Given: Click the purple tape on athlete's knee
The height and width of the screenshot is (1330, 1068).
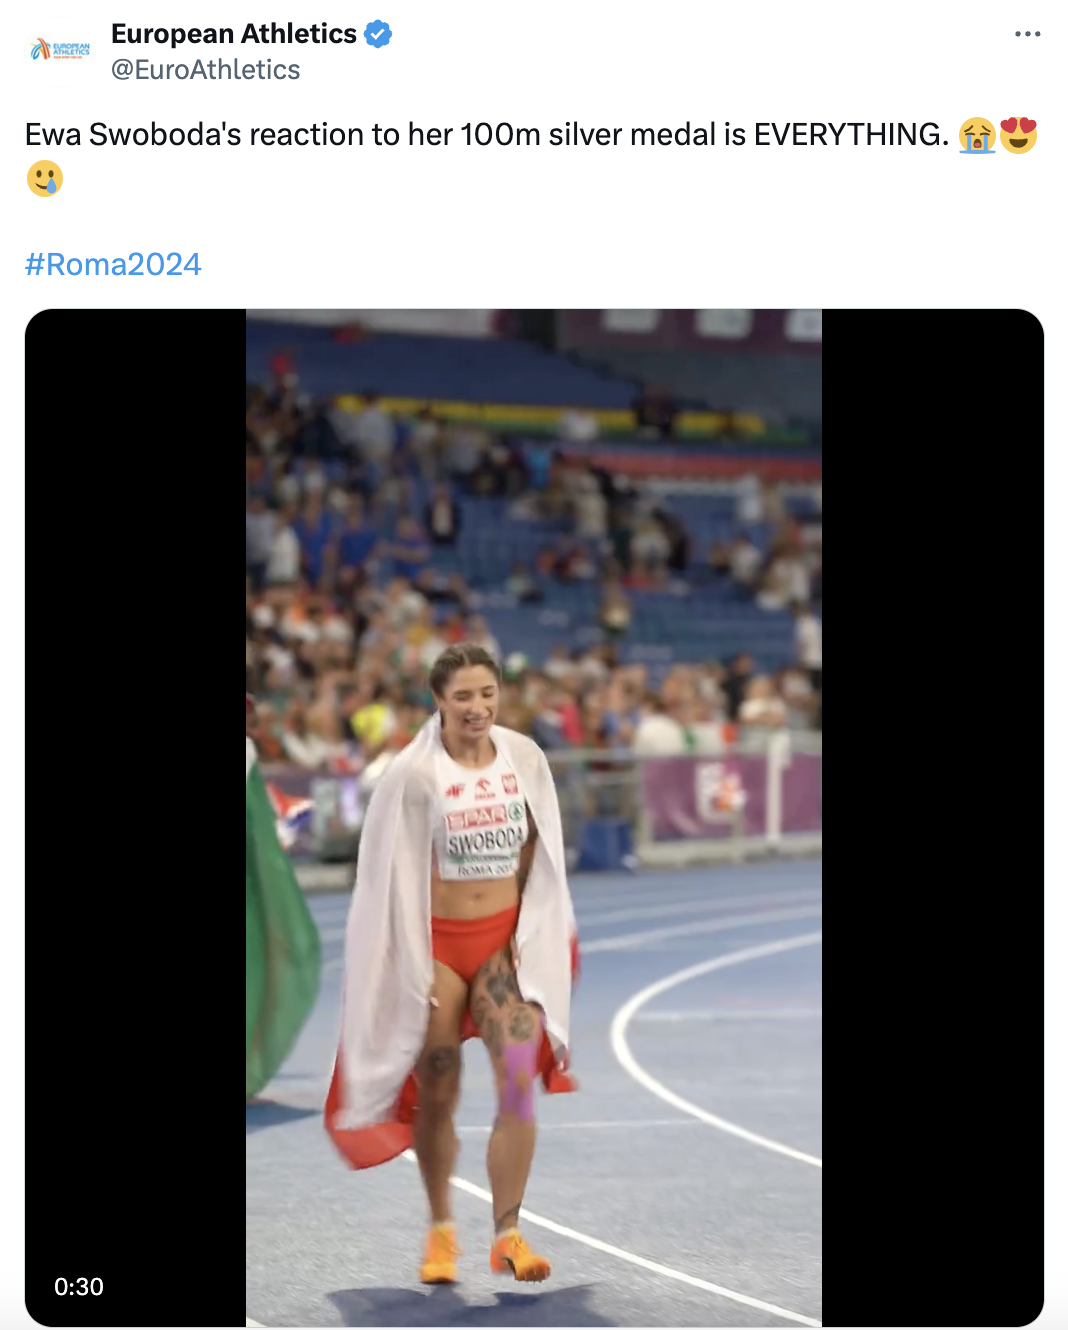Looking at the screenshot, I should pos(518,1078).
